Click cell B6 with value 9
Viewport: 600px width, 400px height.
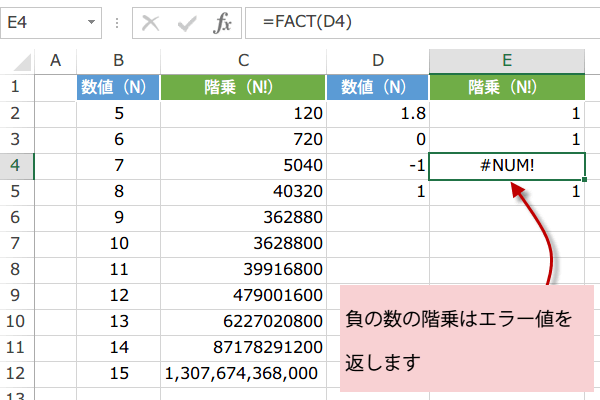(118, 218)
